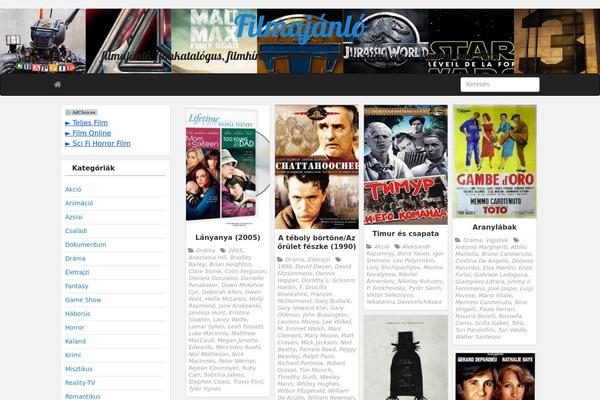Select the Dráma category in the sidebar
The image size is (600, 400).
(75, 258)
